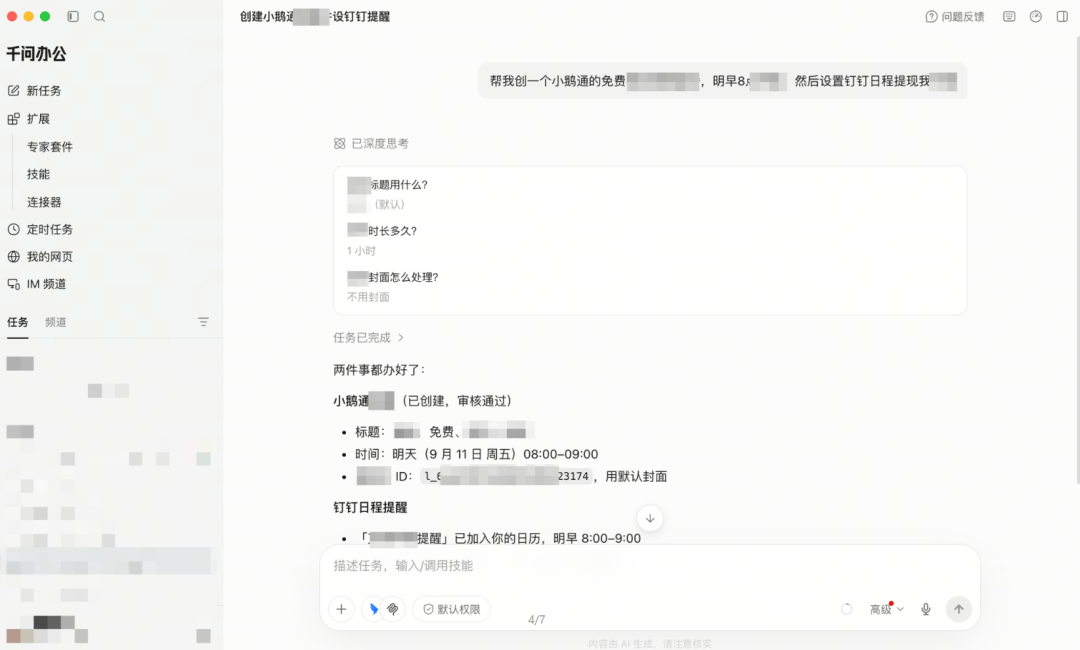
Task: Open search with the magnifier icon
Action: [100, 17]
